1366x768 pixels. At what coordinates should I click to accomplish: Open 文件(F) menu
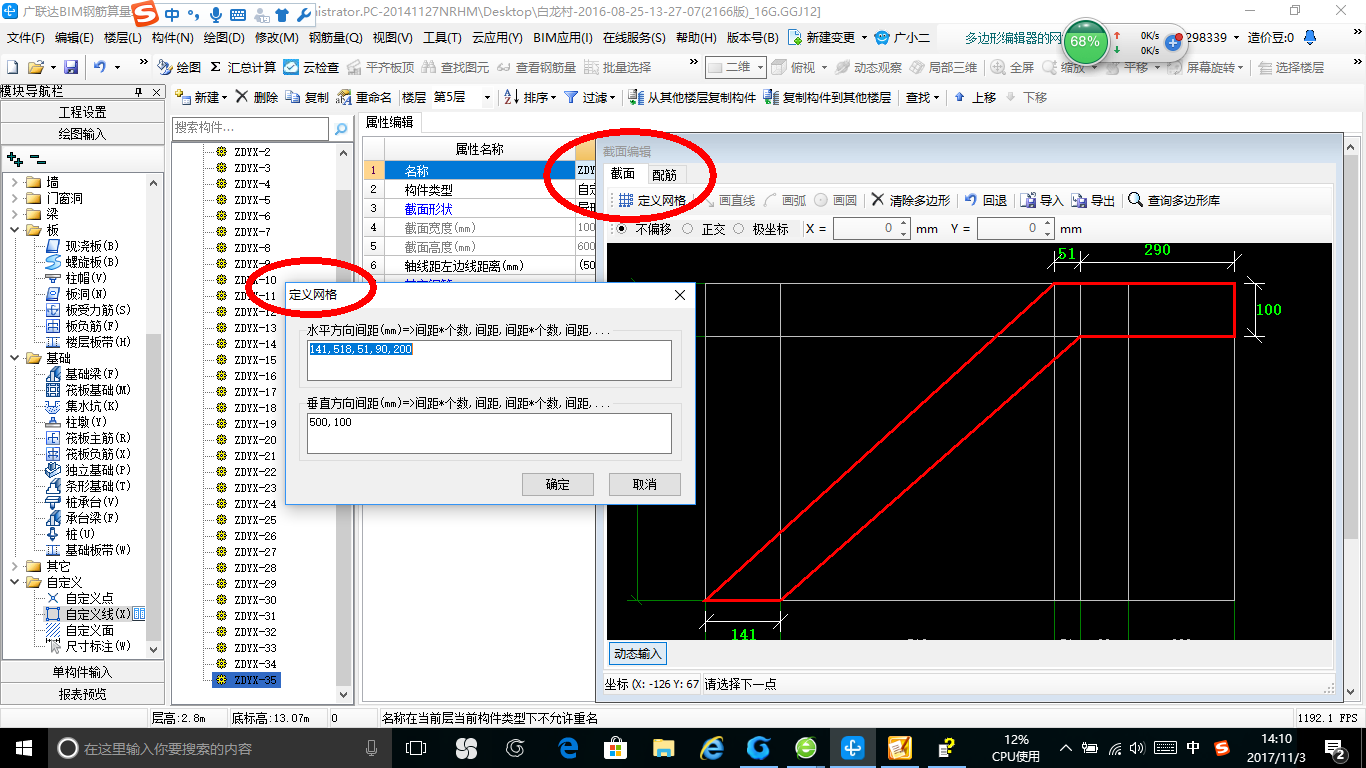point(25,38)
